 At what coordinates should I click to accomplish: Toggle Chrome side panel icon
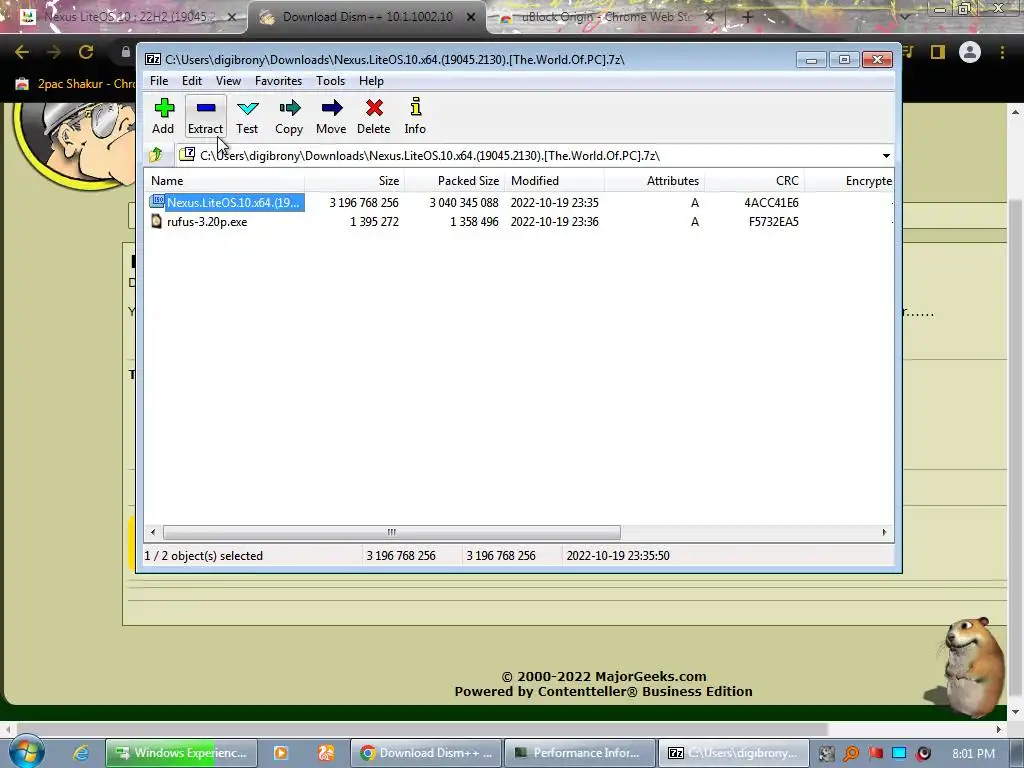tap(938, 52)
